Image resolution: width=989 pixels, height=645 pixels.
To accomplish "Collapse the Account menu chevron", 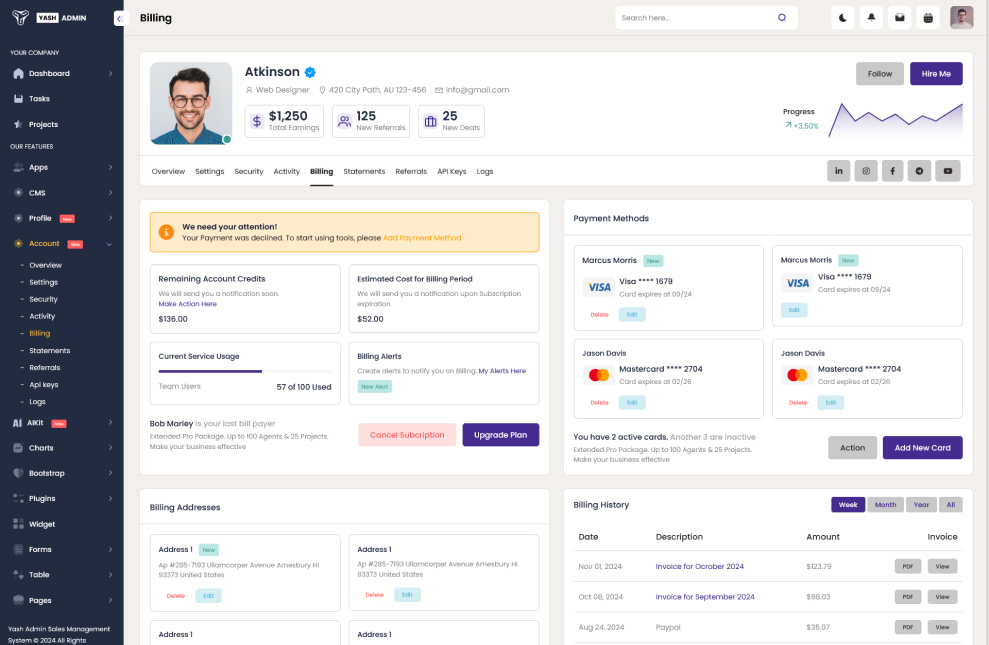I will pos(109,244).
